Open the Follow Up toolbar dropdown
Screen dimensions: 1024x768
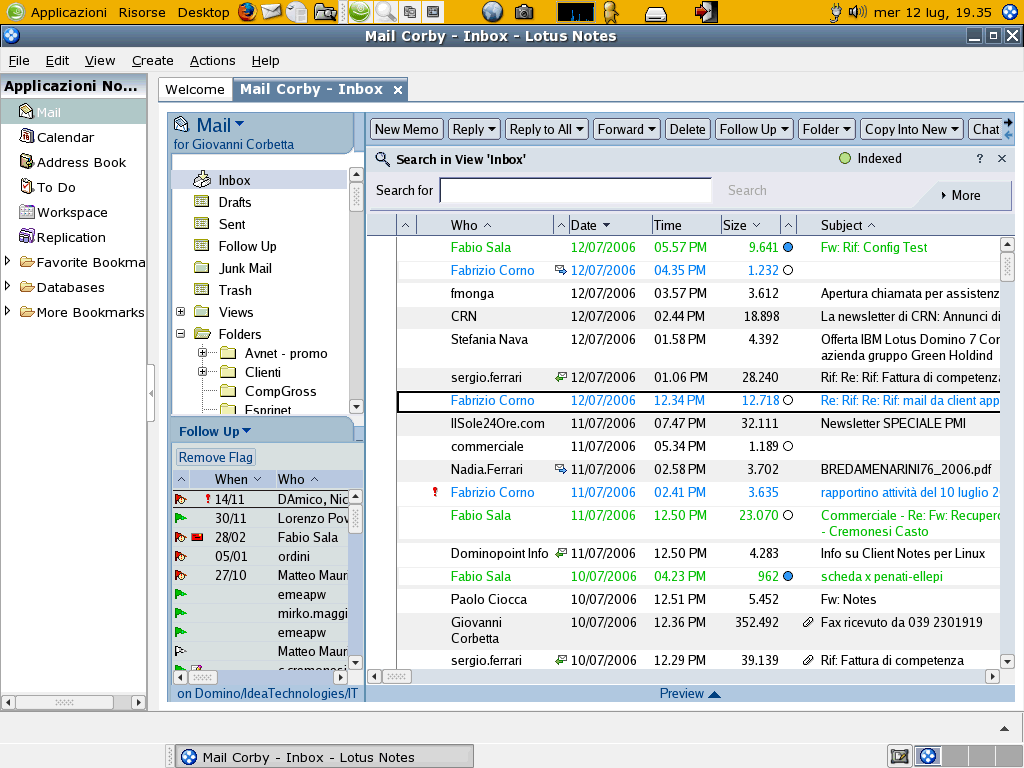click(x=754, y=129)
